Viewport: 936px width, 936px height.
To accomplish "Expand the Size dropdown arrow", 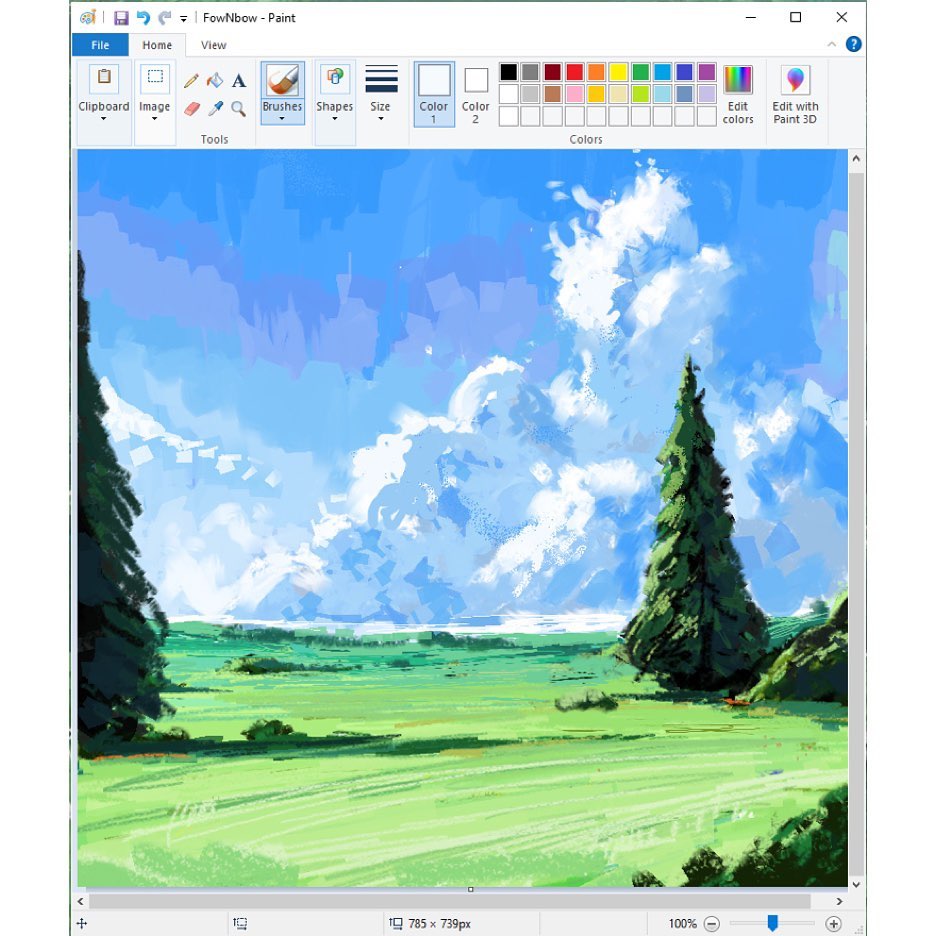I will point(381,119).
